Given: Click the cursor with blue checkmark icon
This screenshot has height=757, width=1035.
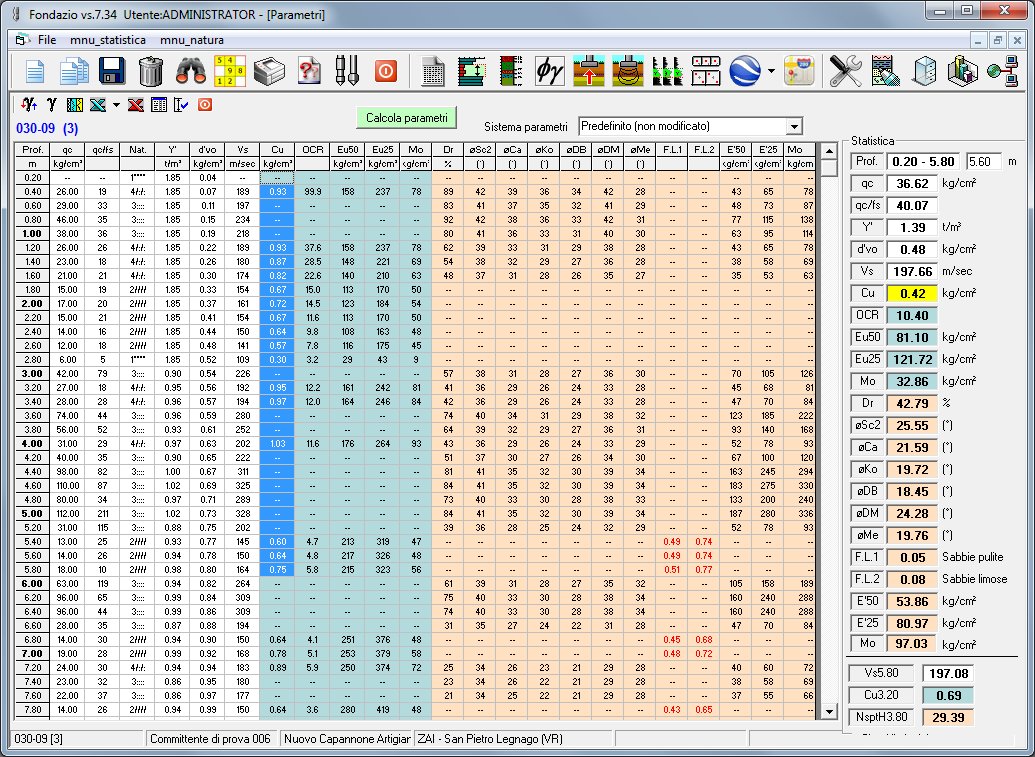Looking at the screenshot, I should pyautogui.click(x=182, y=104).
